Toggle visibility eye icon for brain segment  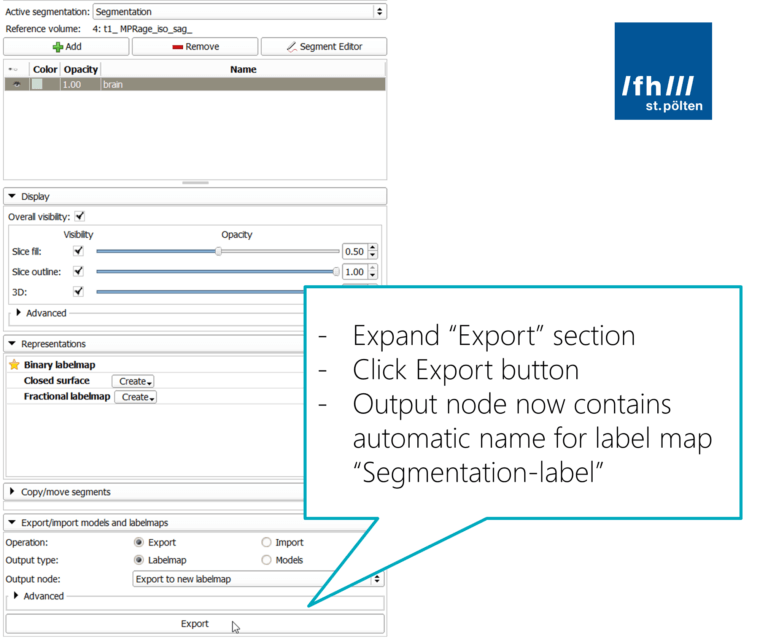point(16,85)
